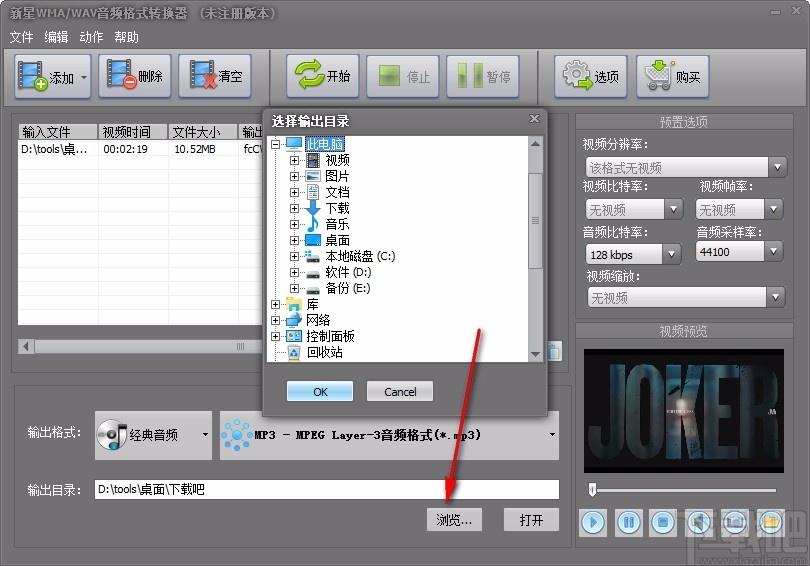The height and width of the screenshot is (566, 810).
Task: Open the Options (选项) gear button
Action: pyautogui.click(x=591, y=76)
